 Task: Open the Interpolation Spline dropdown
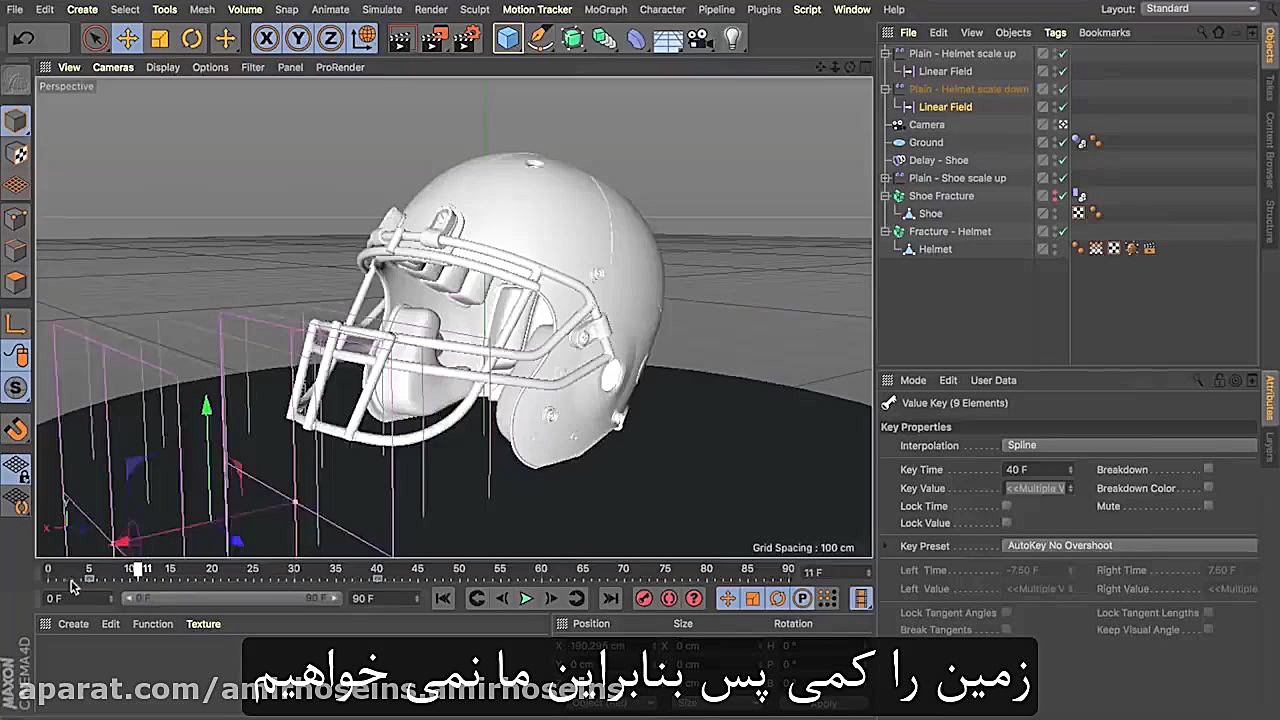(x=1128, y=445)
